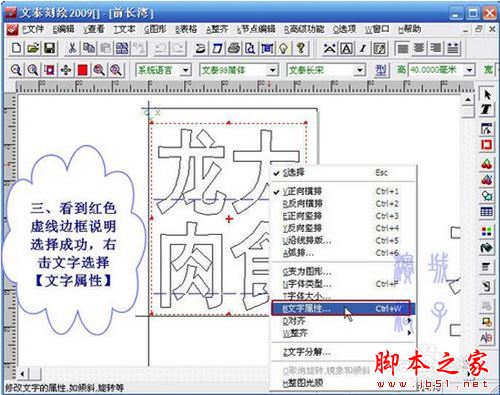This screenshot has width=500, height=395.
Task: Click vertical scrollbar up arrow
Action: click(x=468, y=100)
